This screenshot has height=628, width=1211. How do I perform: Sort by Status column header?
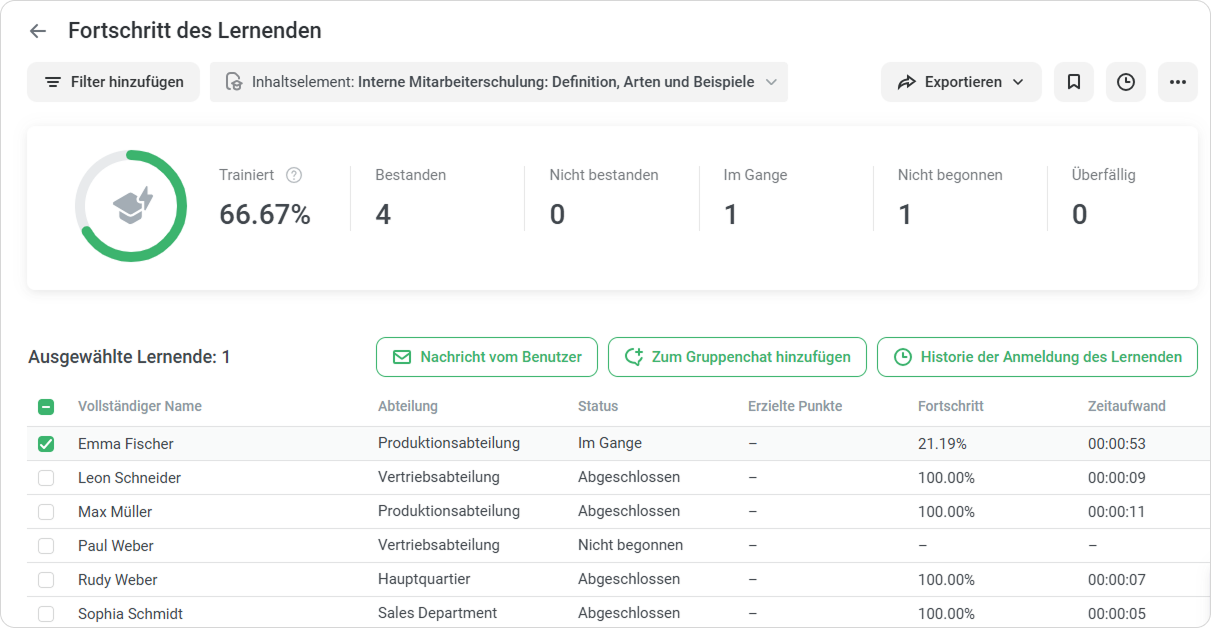[x=598, y=406]
